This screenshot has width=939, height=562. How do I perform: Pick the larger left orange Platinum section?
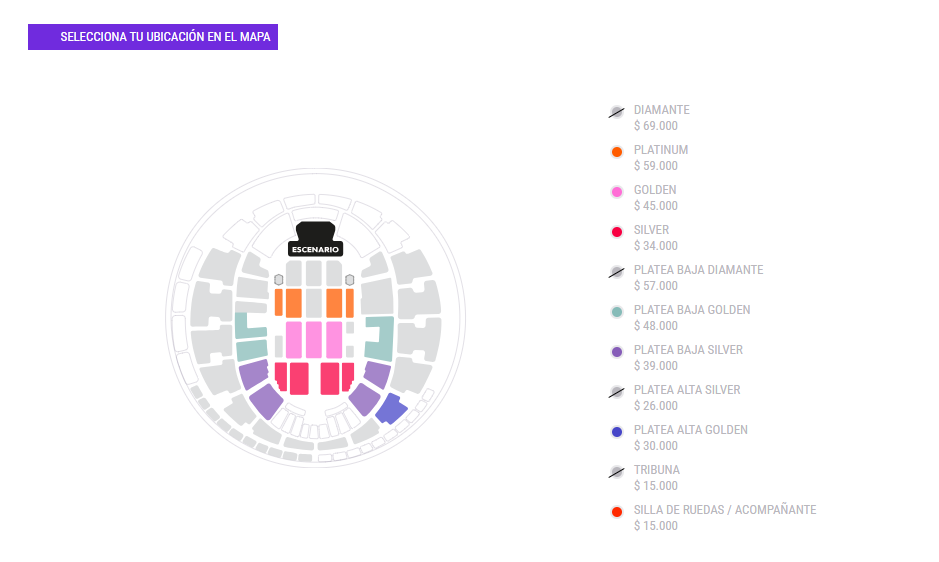tap(293, 303)
